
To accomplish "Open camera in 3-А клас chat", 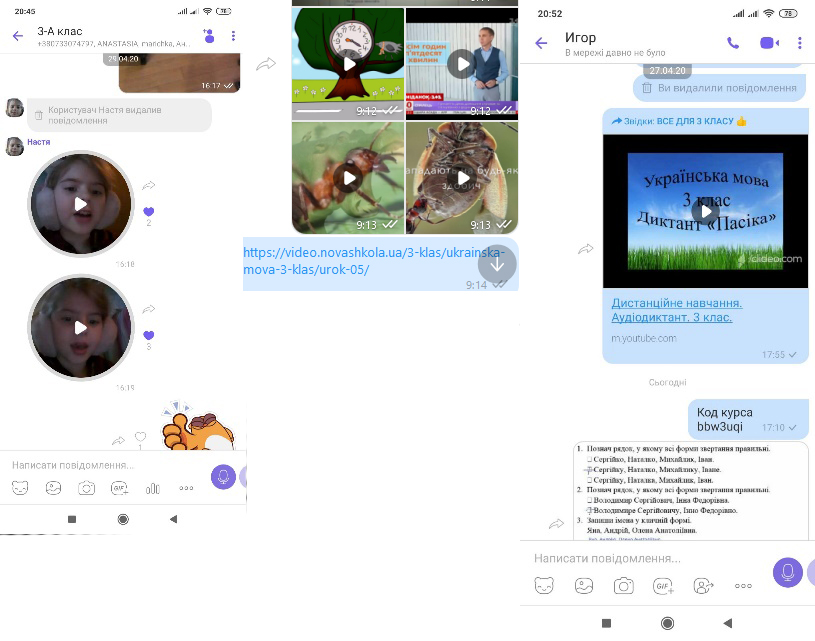I will click(x=86, y=488).
